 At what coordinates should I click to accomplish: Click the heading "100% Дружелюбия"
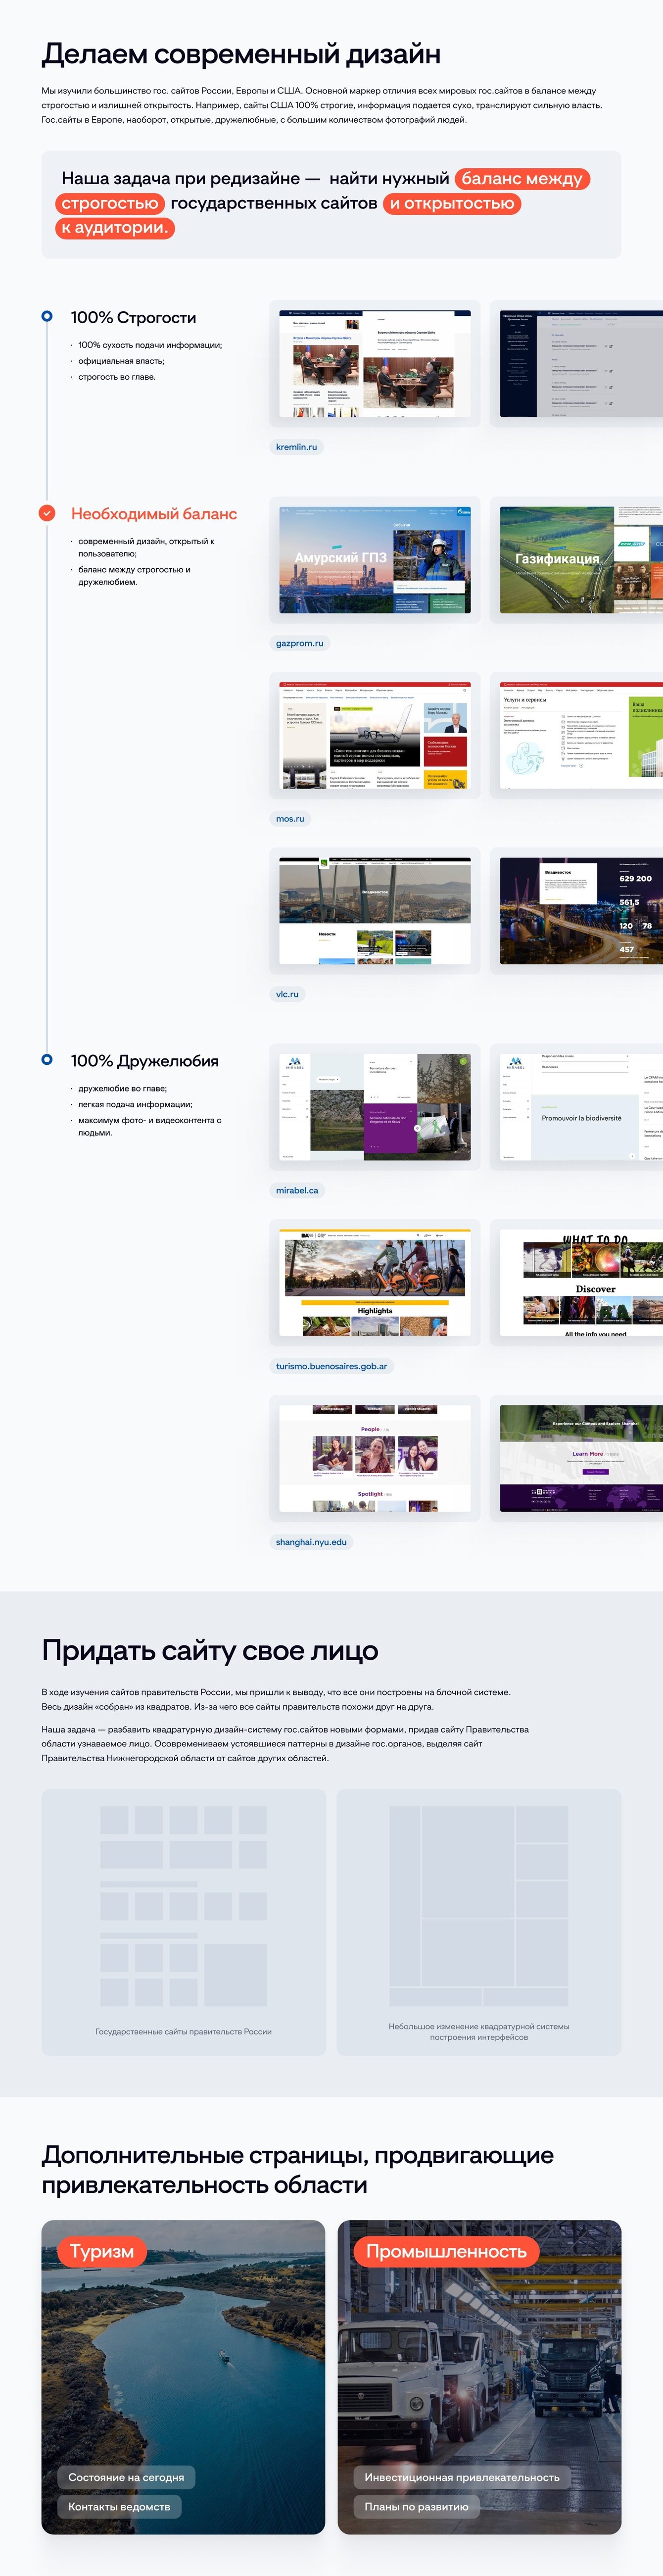click(x=144, y=1060)
